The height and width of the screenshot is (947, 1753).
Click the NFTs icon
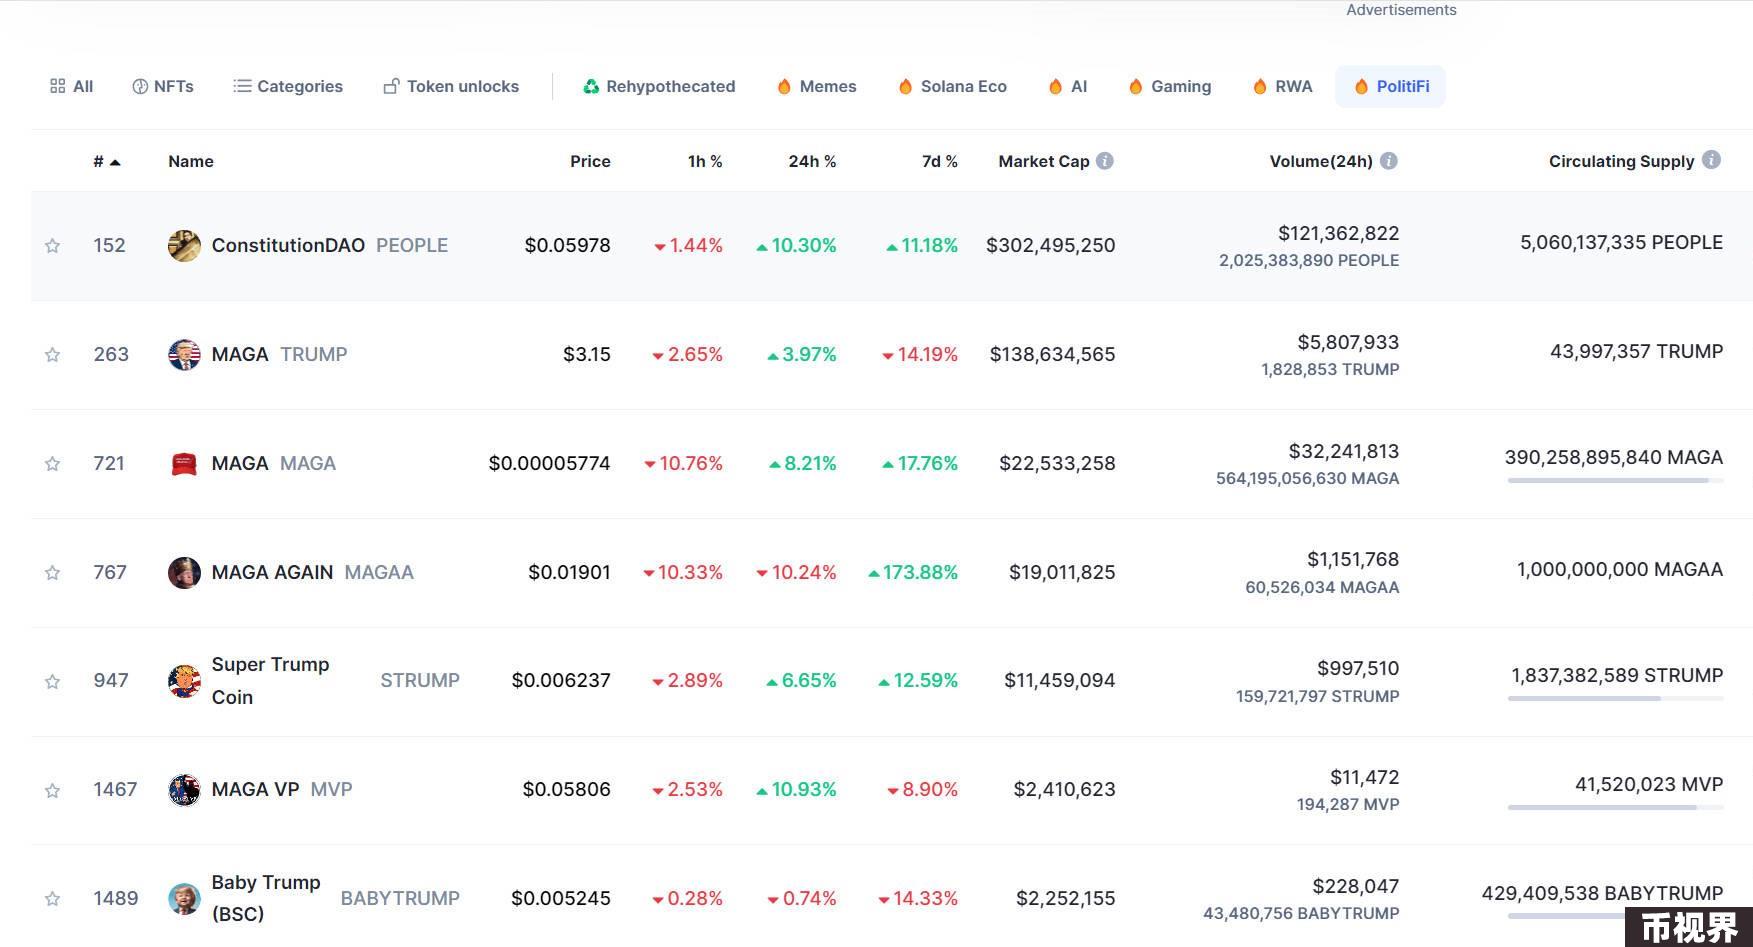[x=140, y=87]
